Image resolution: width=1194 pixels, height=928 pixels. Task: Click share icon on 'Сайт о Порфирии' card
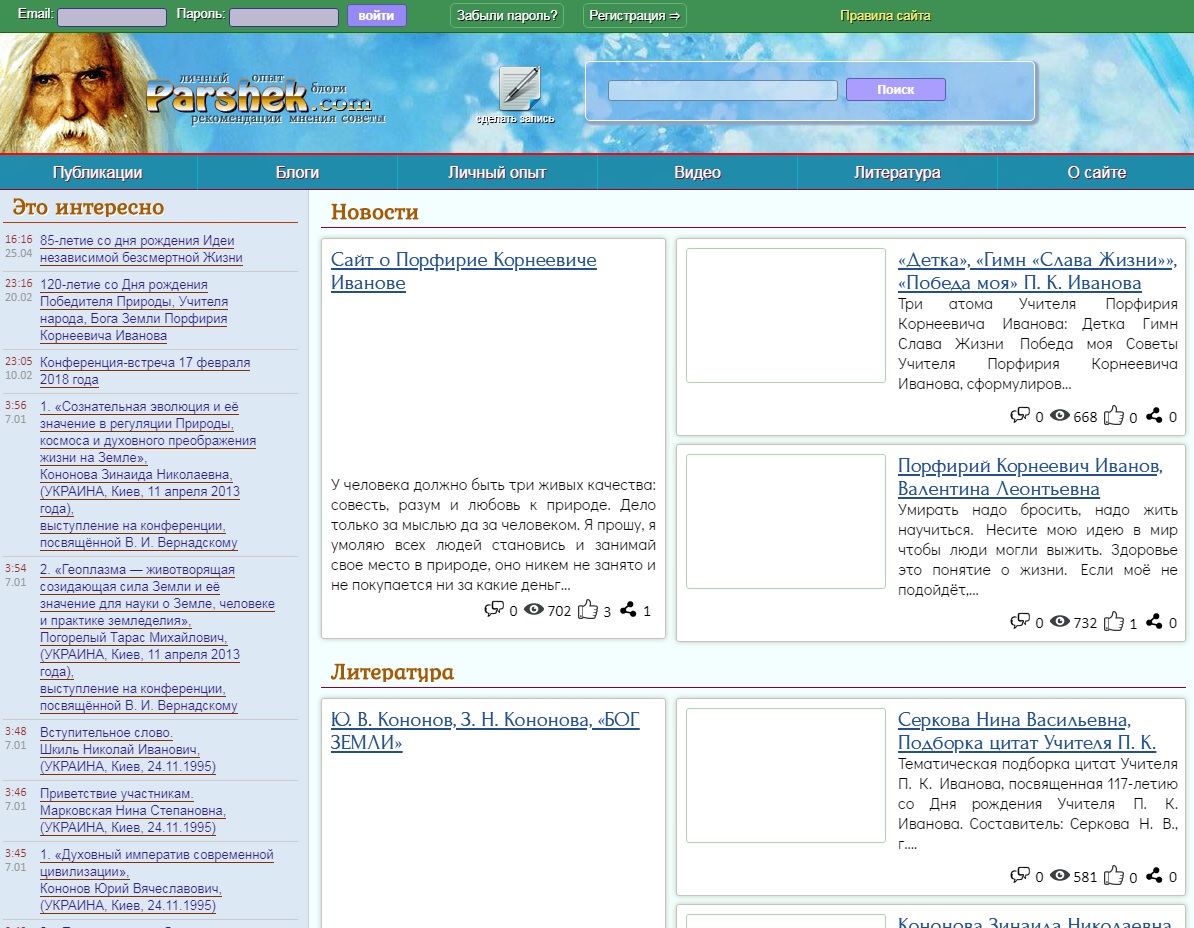(x=628, y=609)
